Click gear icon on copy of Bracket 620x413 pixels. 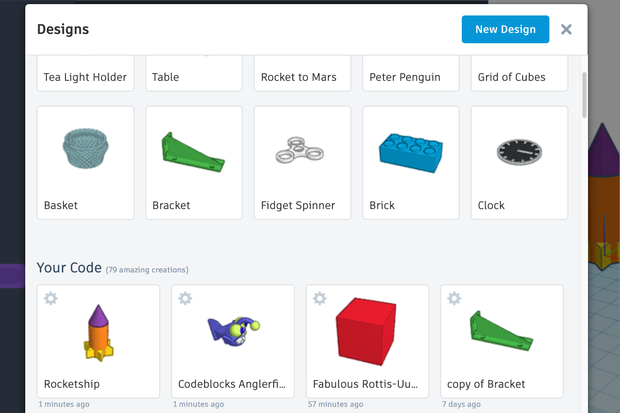pyautogui.click(x=454, y=299)
